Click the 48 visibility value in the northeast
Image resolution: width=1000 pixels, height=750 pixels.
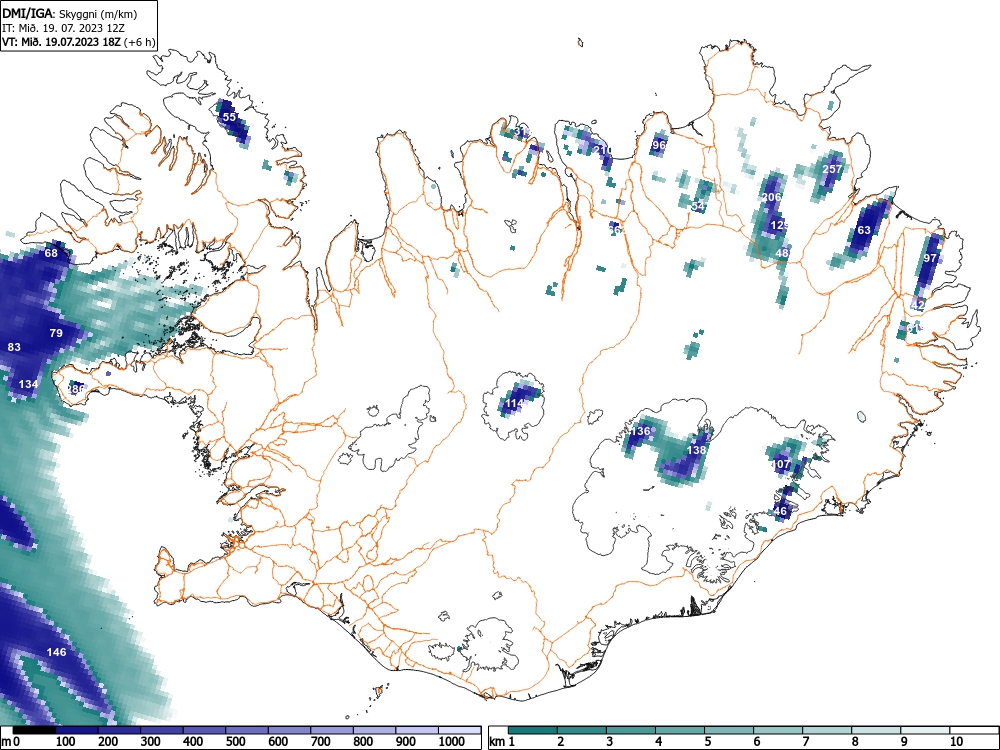[x=783, y=253]
